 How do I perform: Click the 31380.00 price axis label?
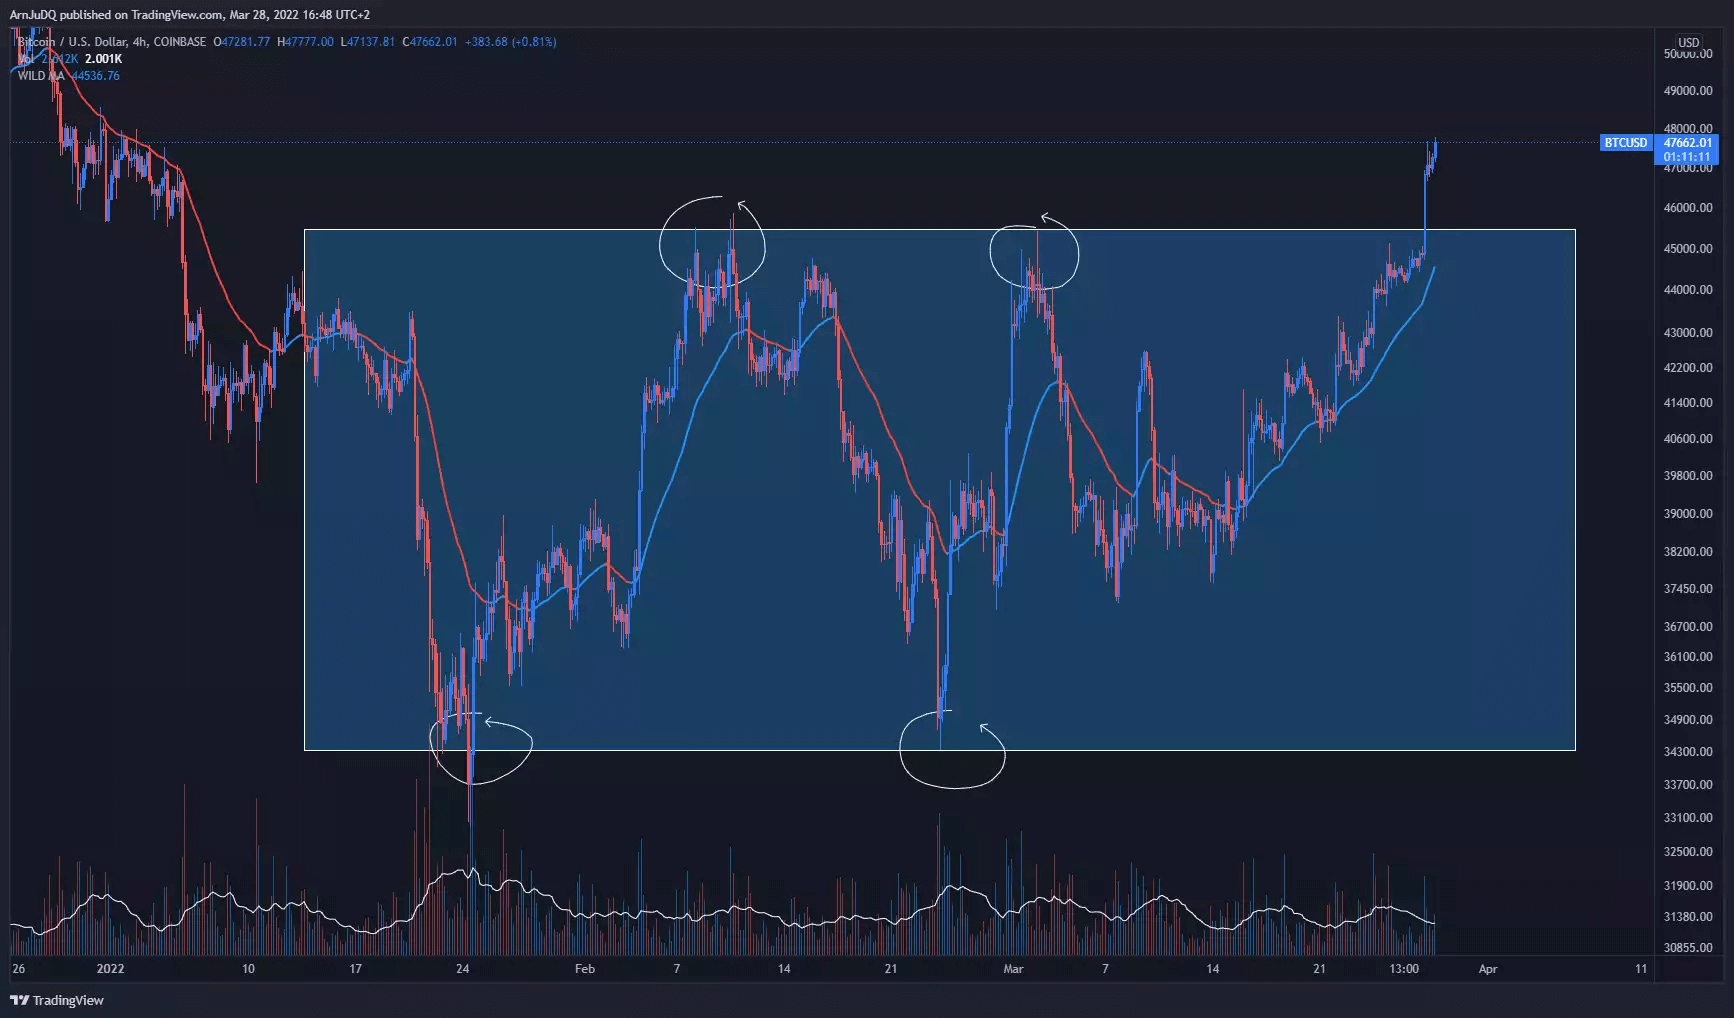point(1688,917)
